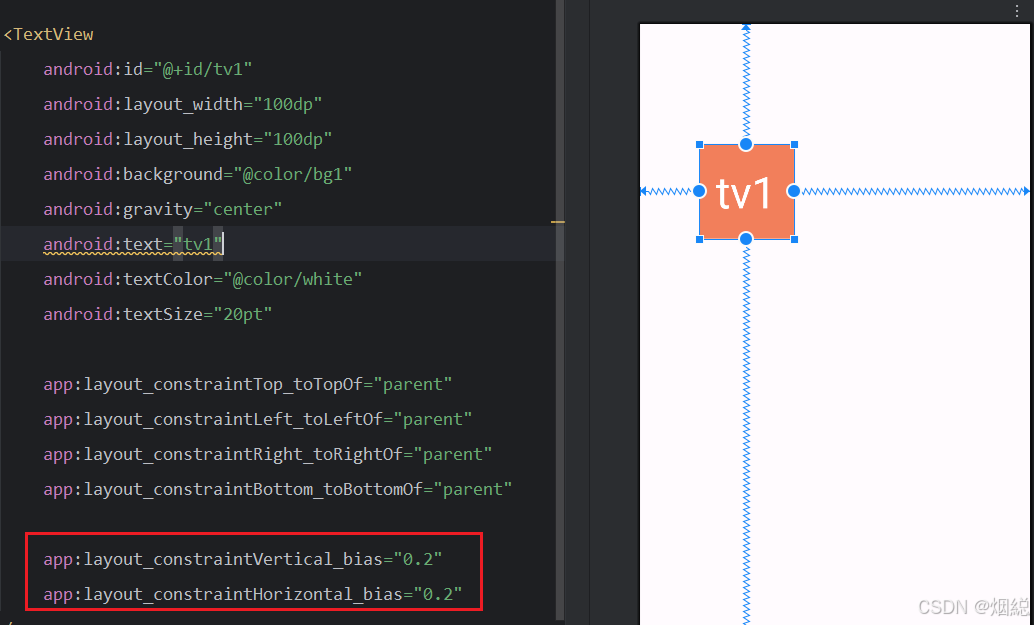
Task: Select the orange tv1 TextView in the preview
Action: tap(747, 192)
